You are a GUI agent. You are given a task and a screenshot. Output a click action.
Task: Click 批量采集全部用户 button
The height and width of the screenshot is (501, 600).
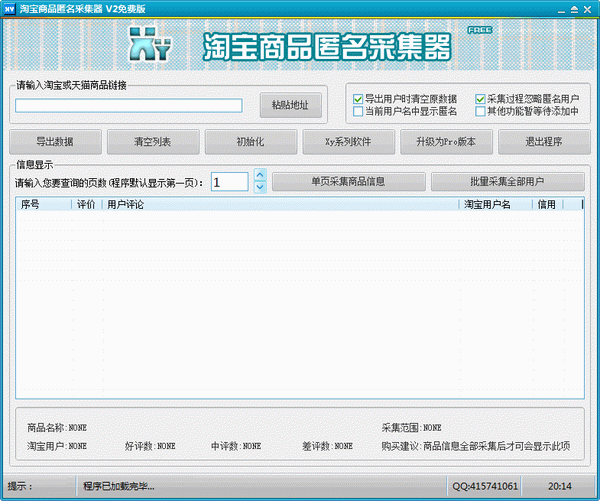pos(508,181)
